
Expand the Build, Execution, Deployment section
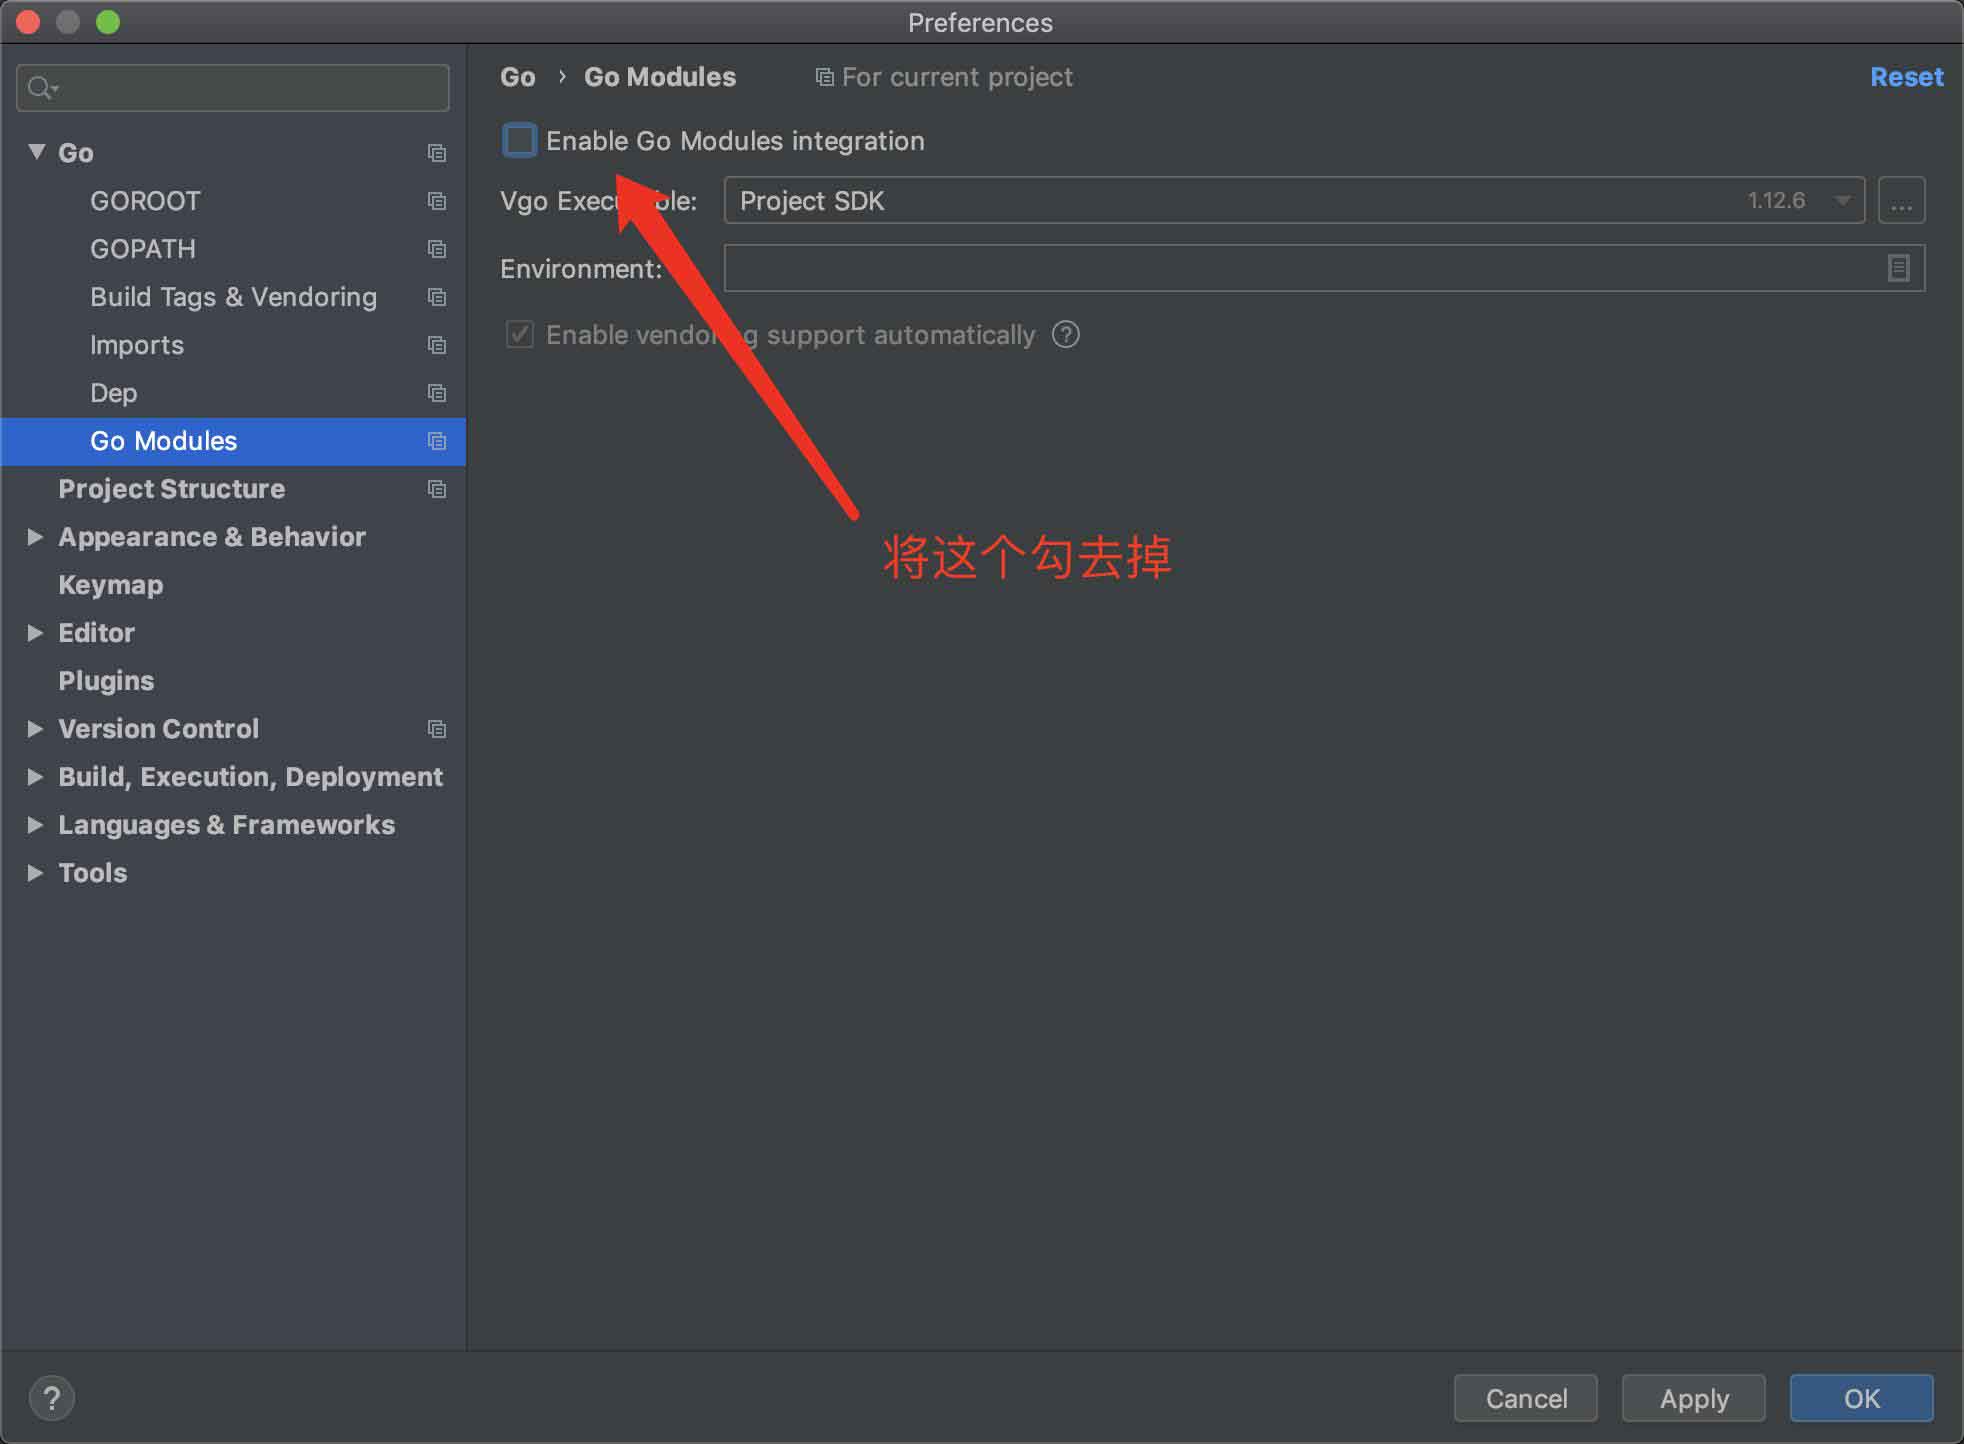pos(34,776)
